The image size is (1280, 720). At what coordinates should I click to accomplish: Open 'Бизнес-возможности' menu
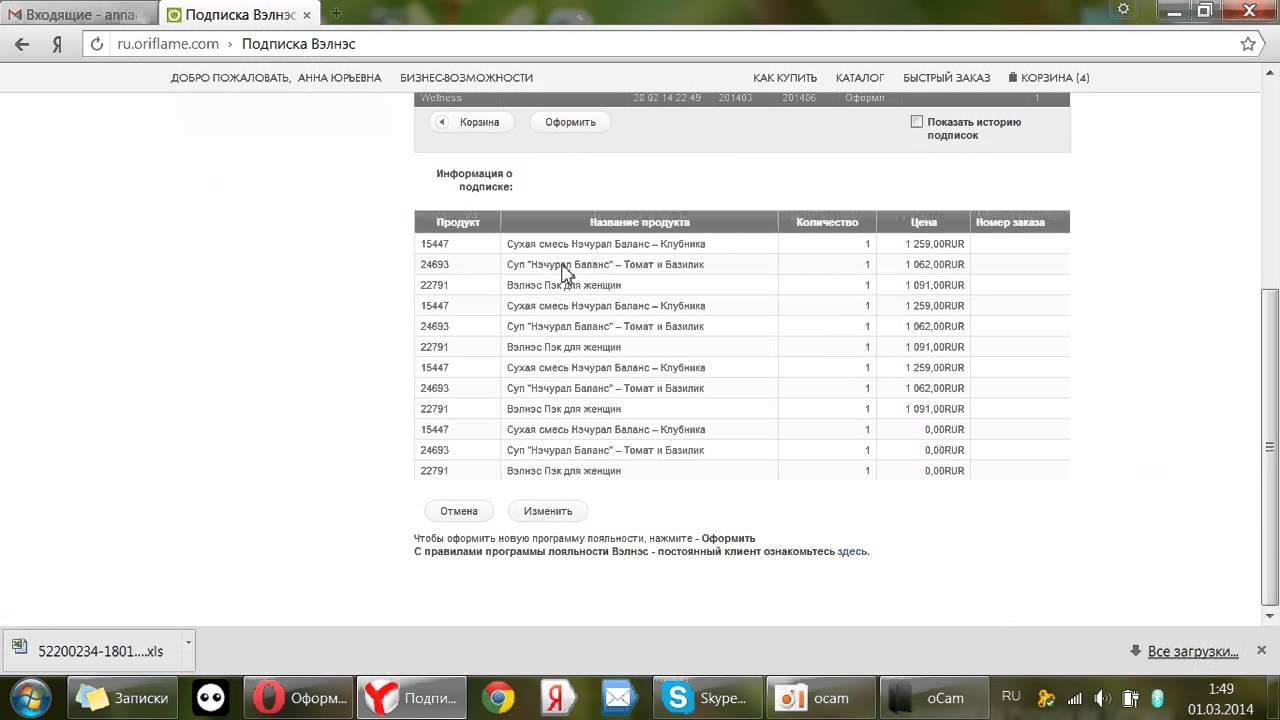(x=466, y=78)
